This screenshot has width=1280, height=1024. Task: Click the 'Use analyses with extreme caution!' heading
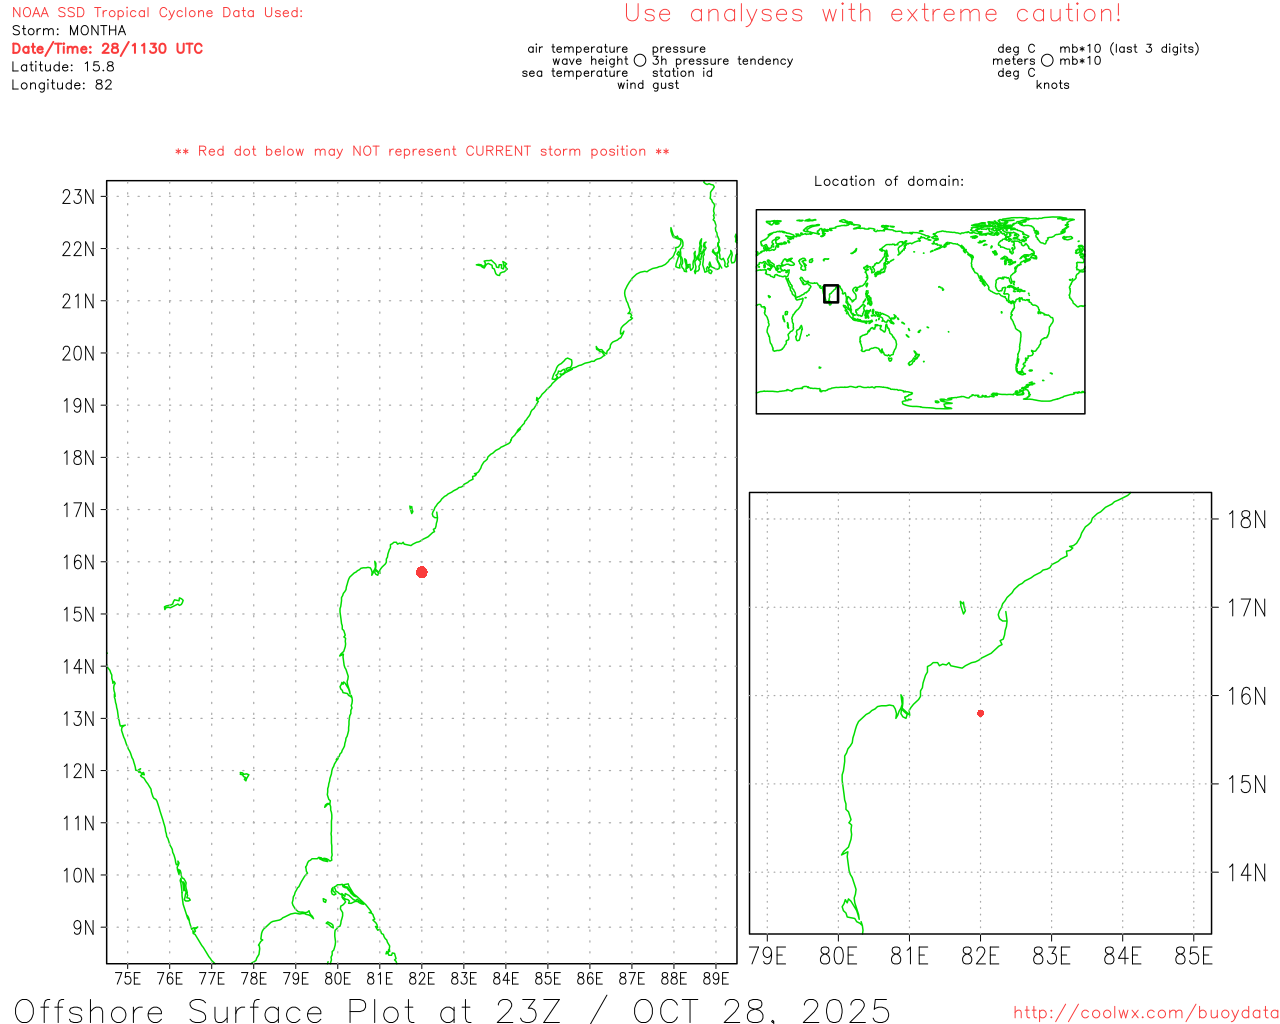[872, 14]
